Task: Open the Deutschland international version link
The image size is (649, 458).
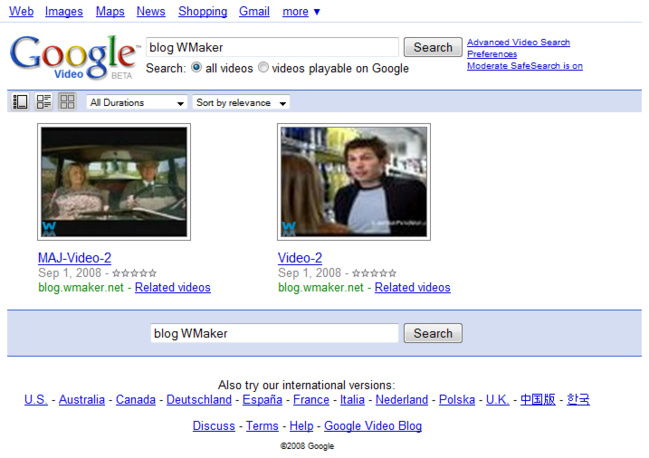Action: pyautogui.click(x=199, y=400)
